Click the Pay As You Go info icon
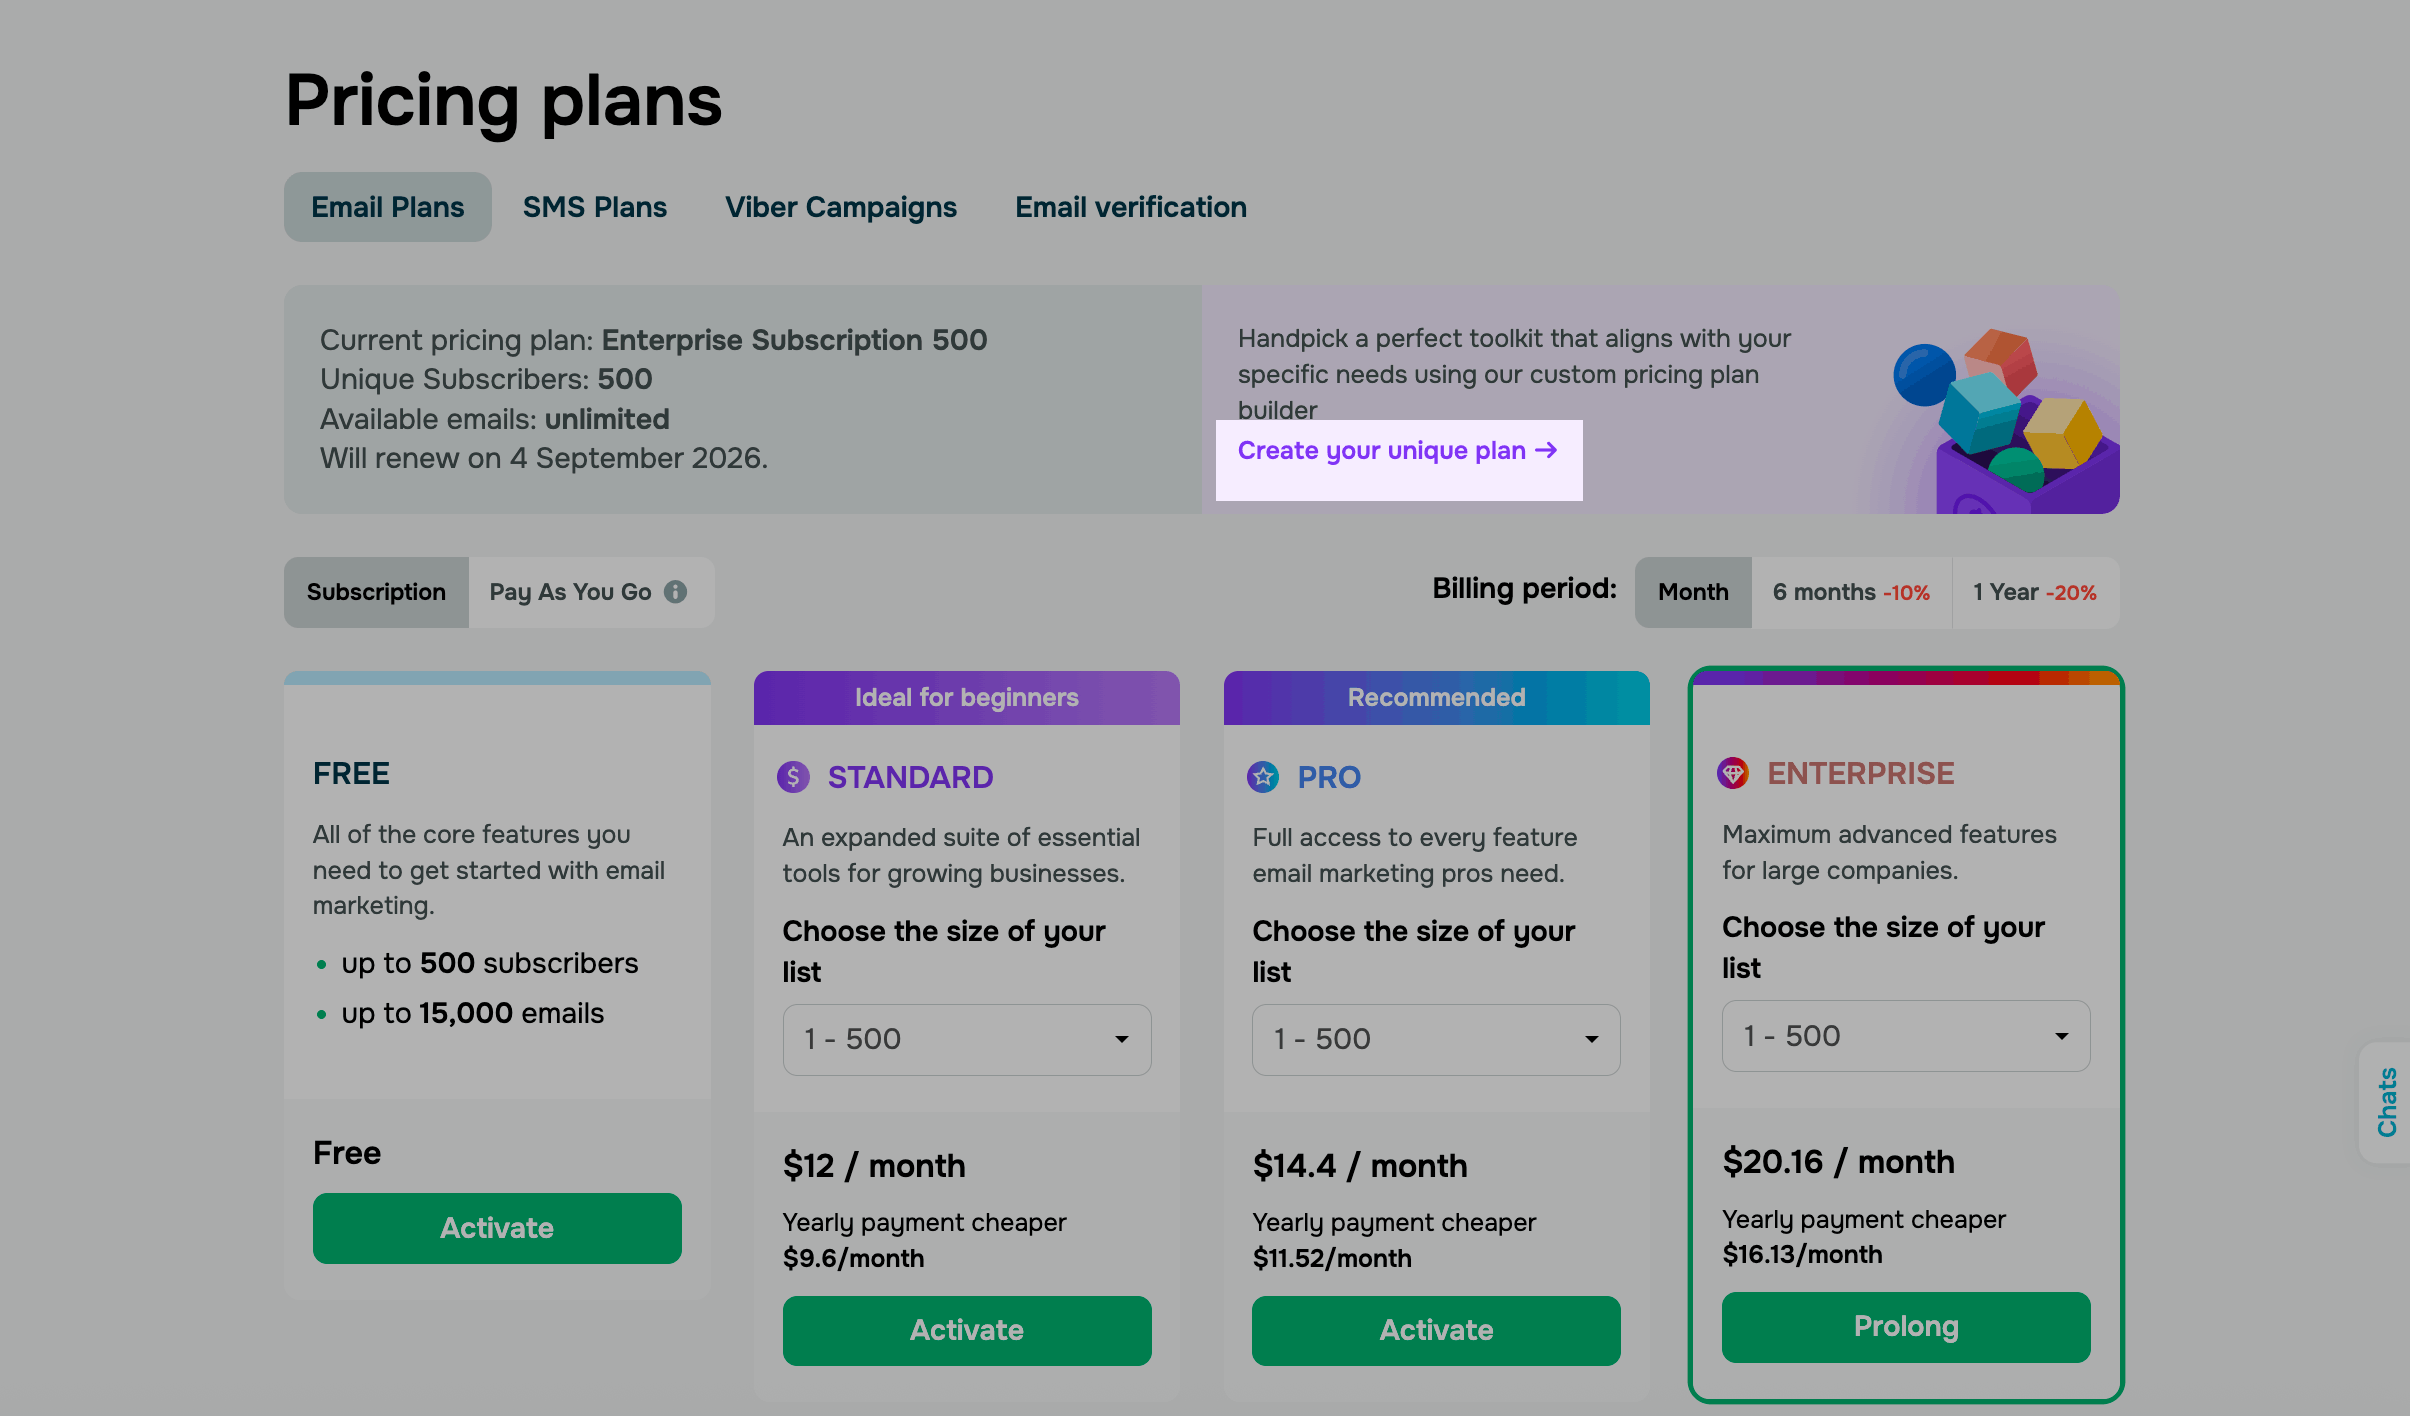Screen dimensions: 2410x1416 676,592
